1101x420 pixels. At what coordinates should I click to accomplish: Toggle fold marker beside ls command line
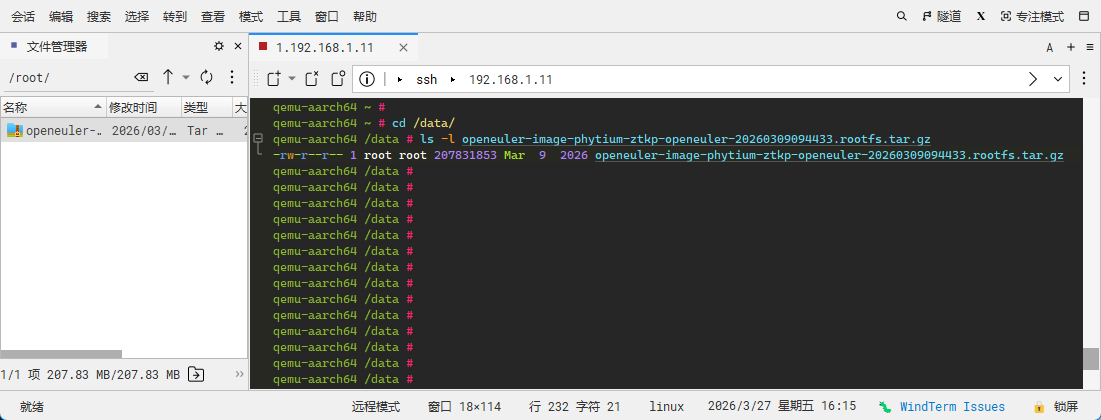coord(258,139)
